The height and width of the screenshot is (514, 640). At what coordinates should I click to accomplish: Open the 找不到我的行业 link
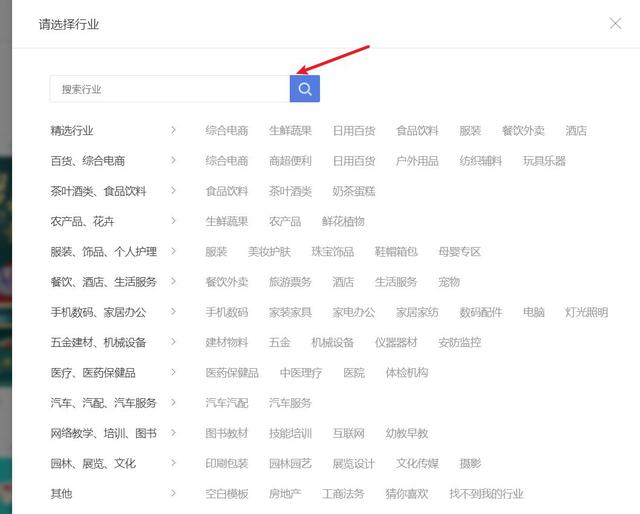[x=486, y=493]
